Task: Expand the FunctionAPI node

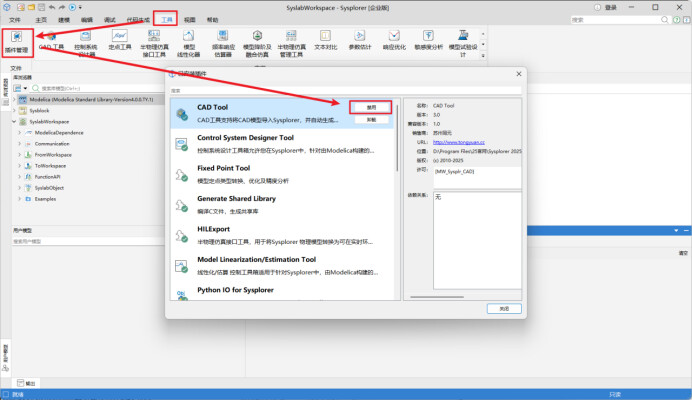Action: [x=19, y=177]
